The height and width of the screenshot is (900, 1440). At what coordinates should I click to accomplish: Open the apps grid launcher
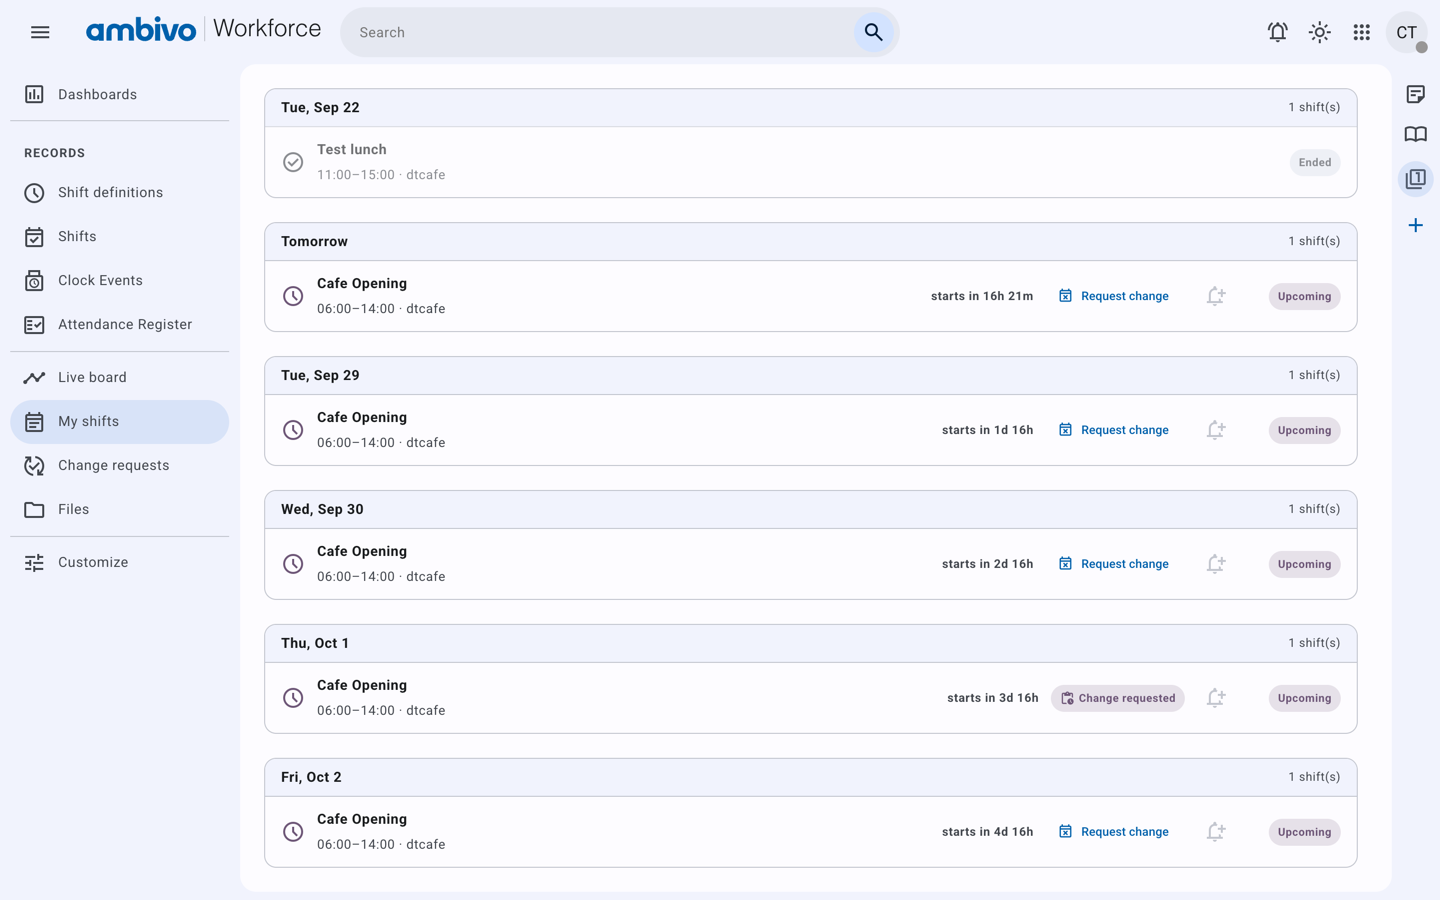coord(1361,32)
